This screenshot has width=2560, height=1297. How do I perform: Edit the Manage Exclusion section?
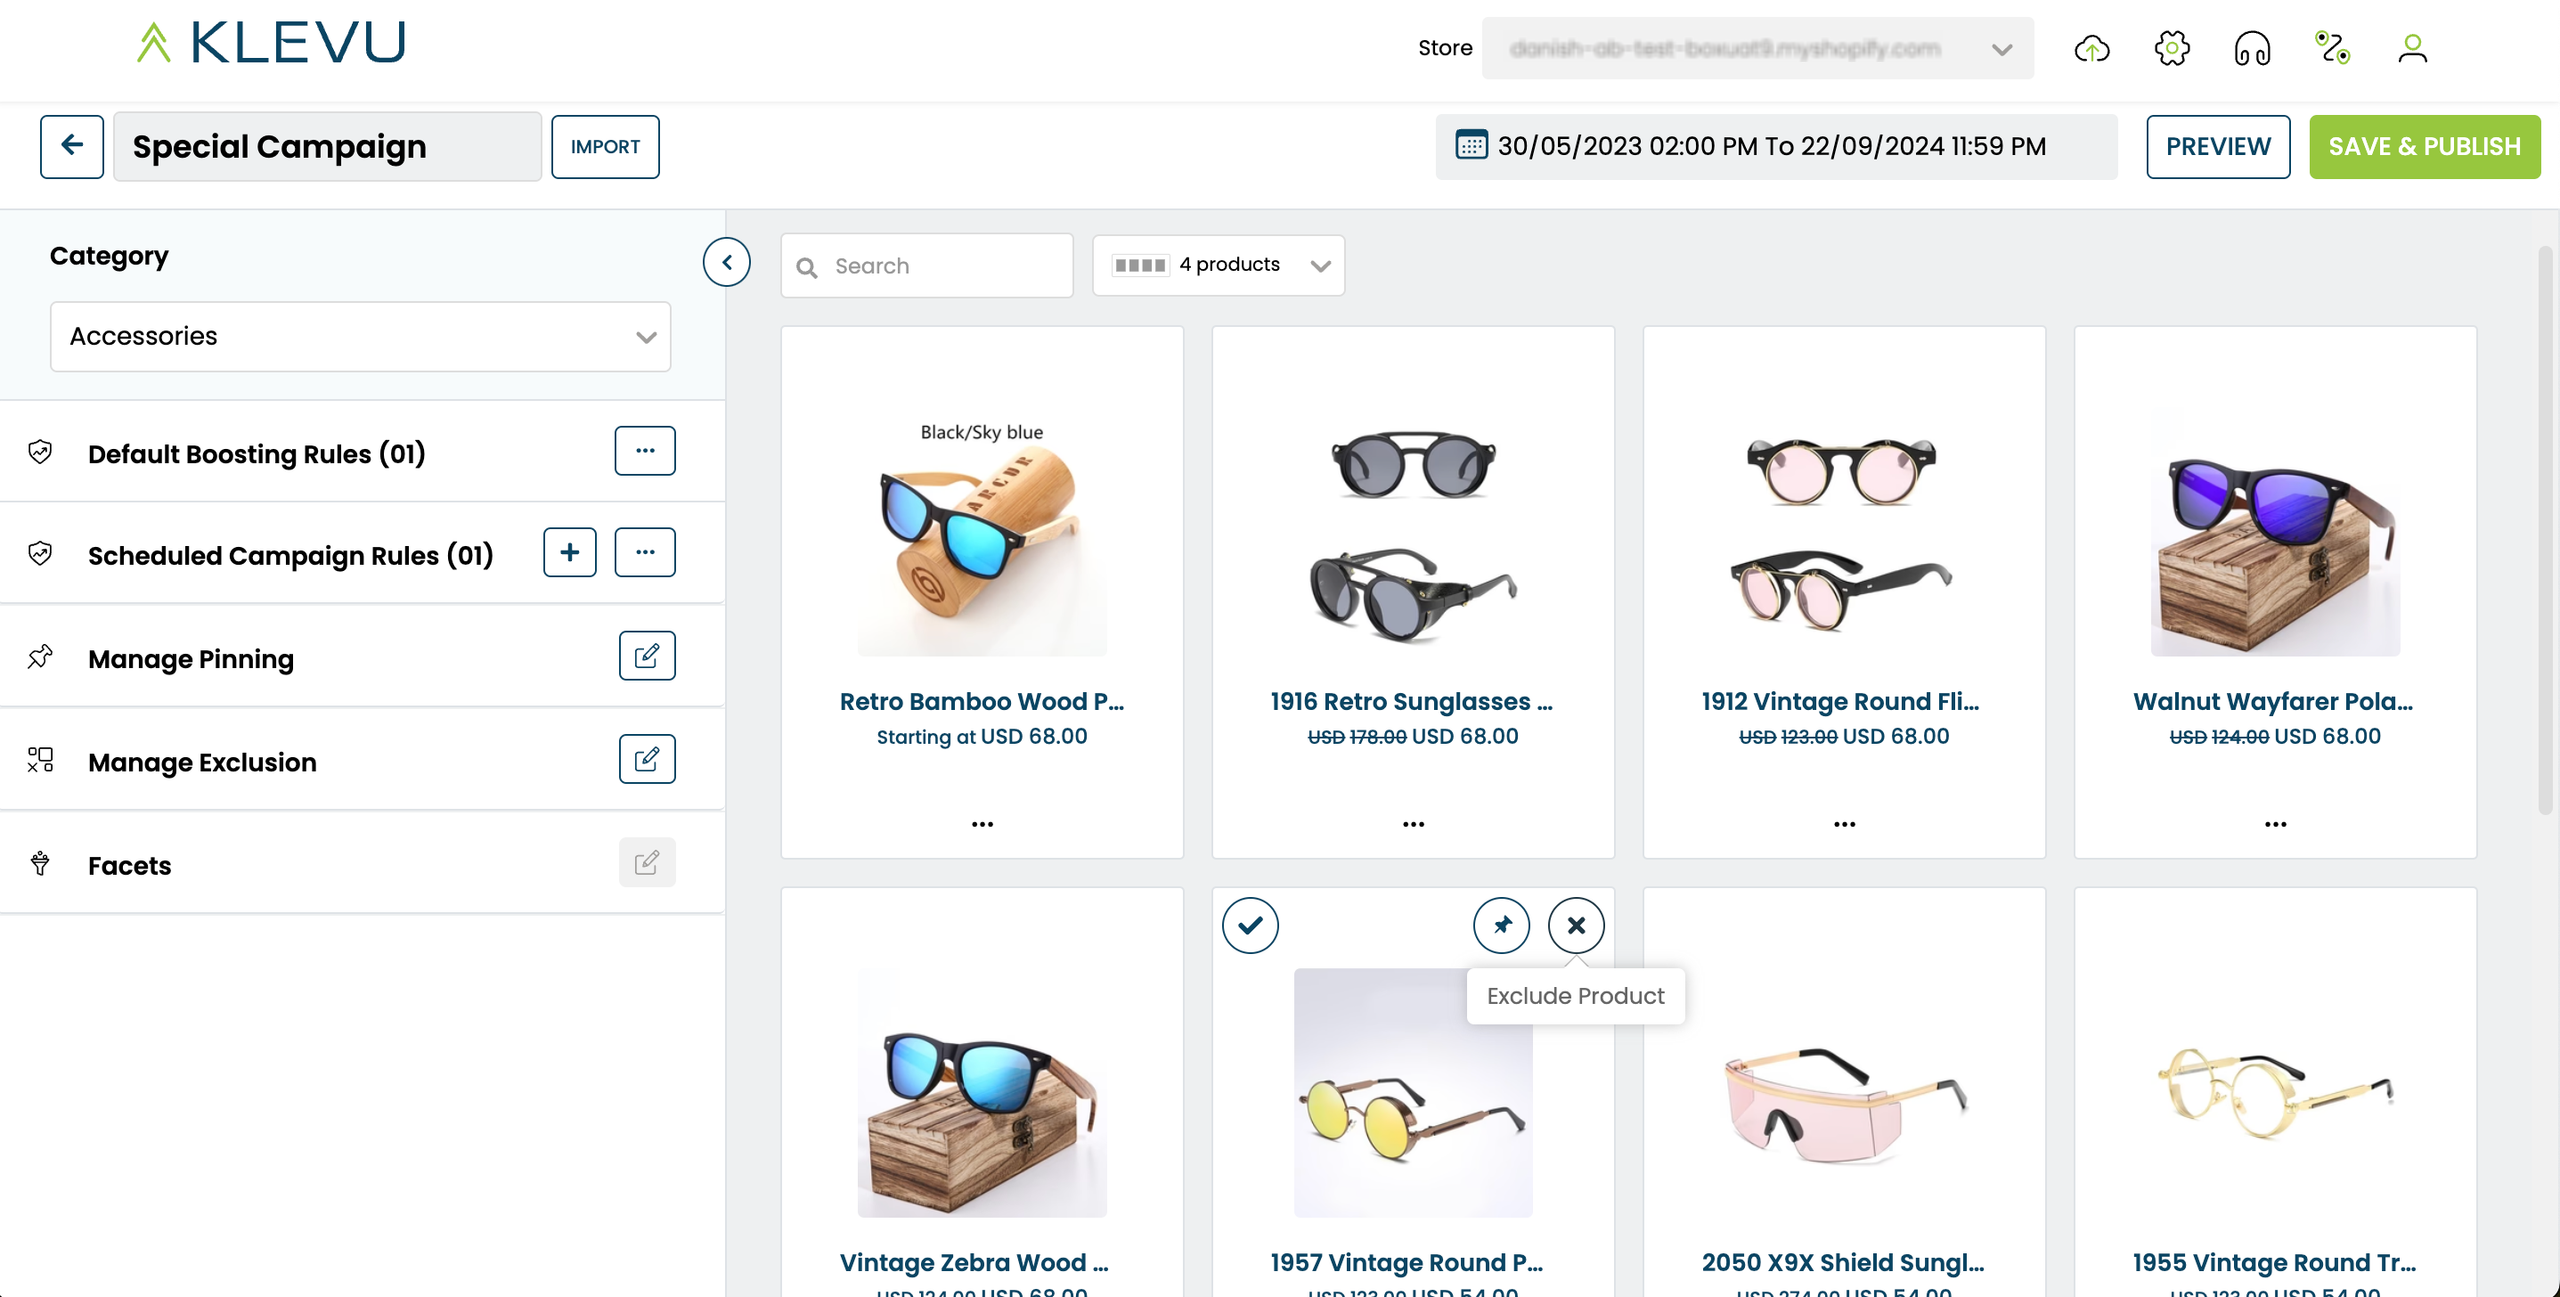point(646,759)
